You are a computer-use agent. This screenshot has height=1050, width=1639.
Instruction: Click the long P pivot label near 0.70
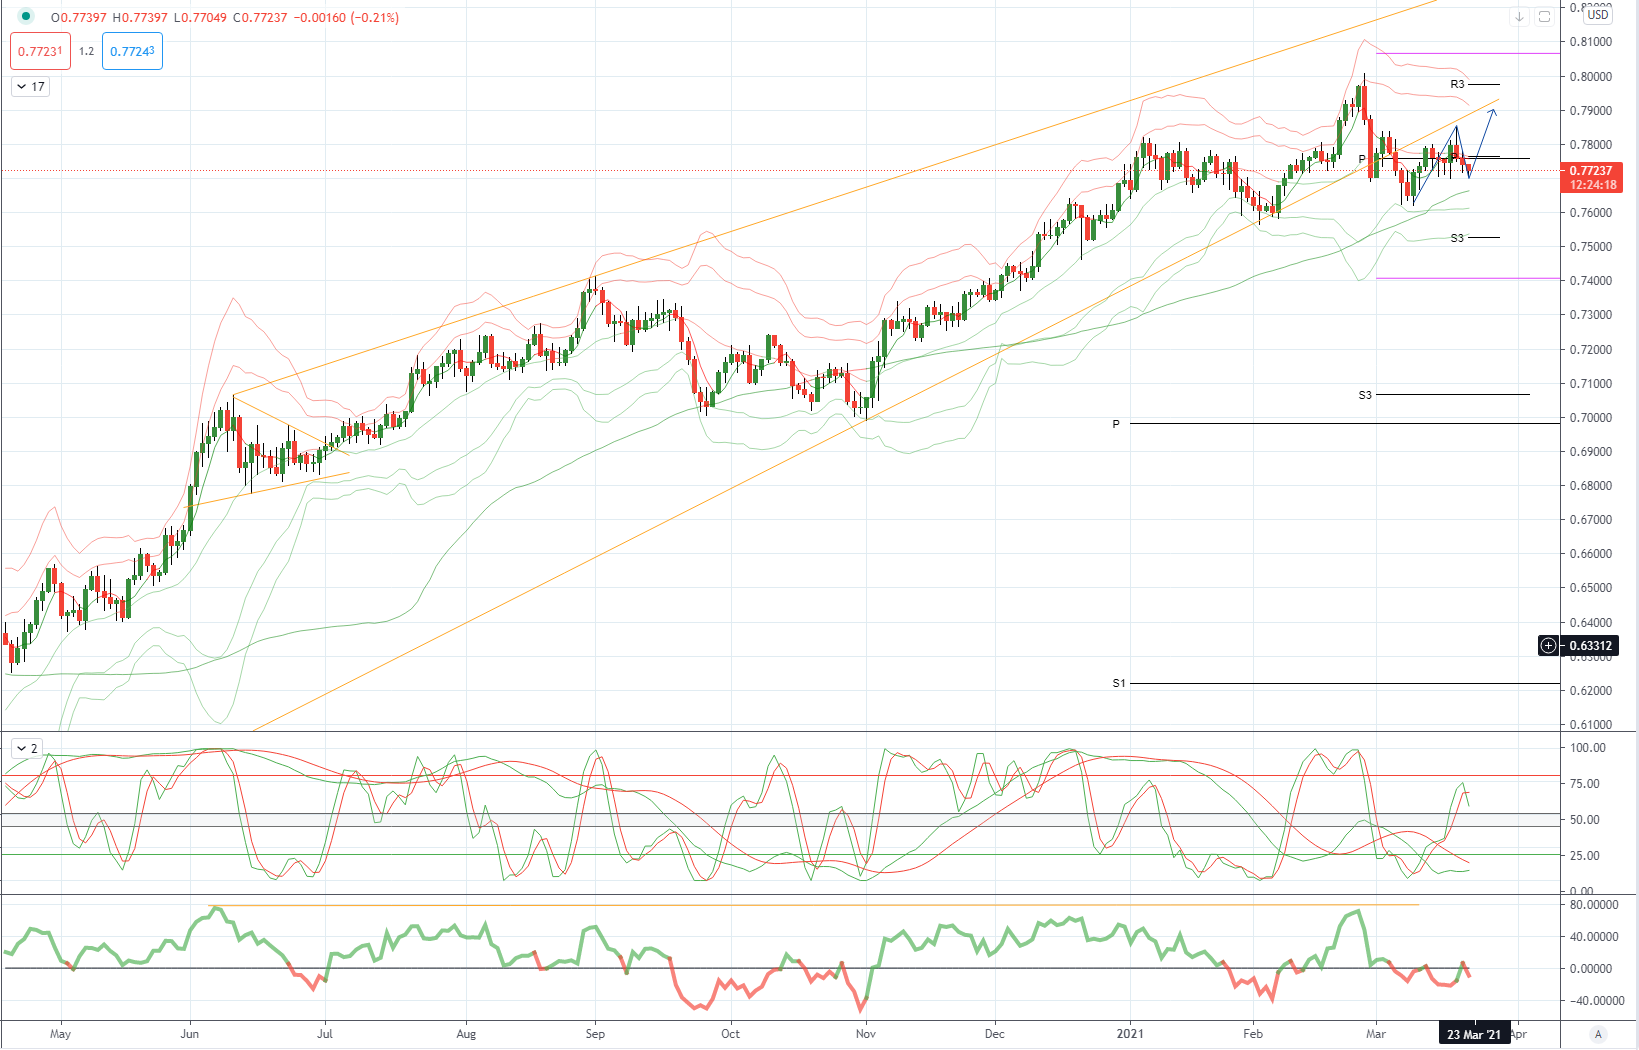tap(1116, 424)
